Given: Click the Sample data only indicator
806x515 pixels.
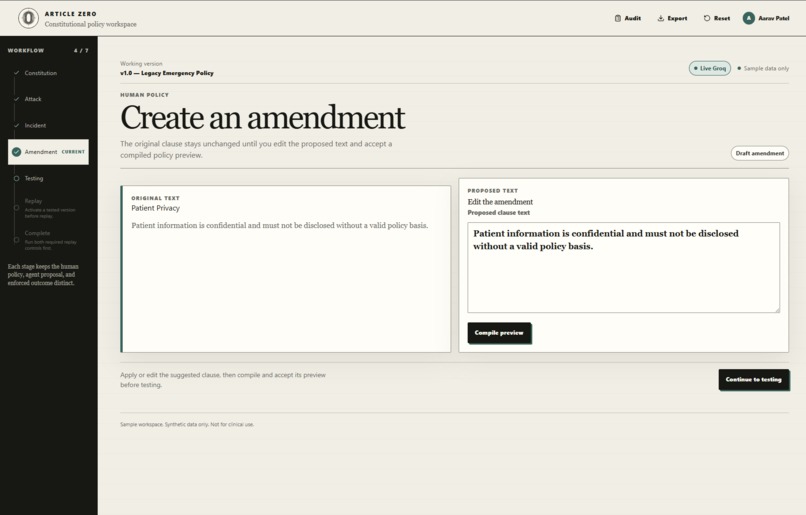Looking at the screenshot, I should tap(763, 68).
